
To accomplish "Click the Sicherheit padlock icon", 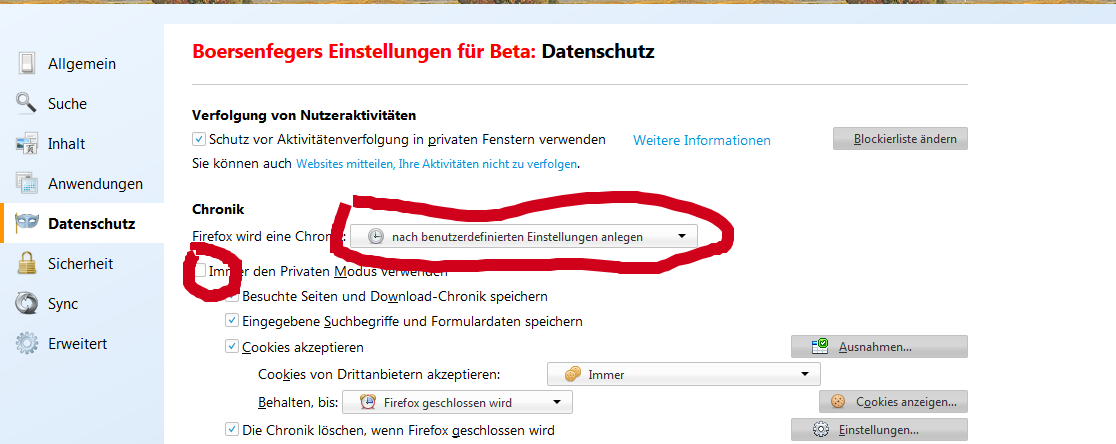I will (26, 263).
